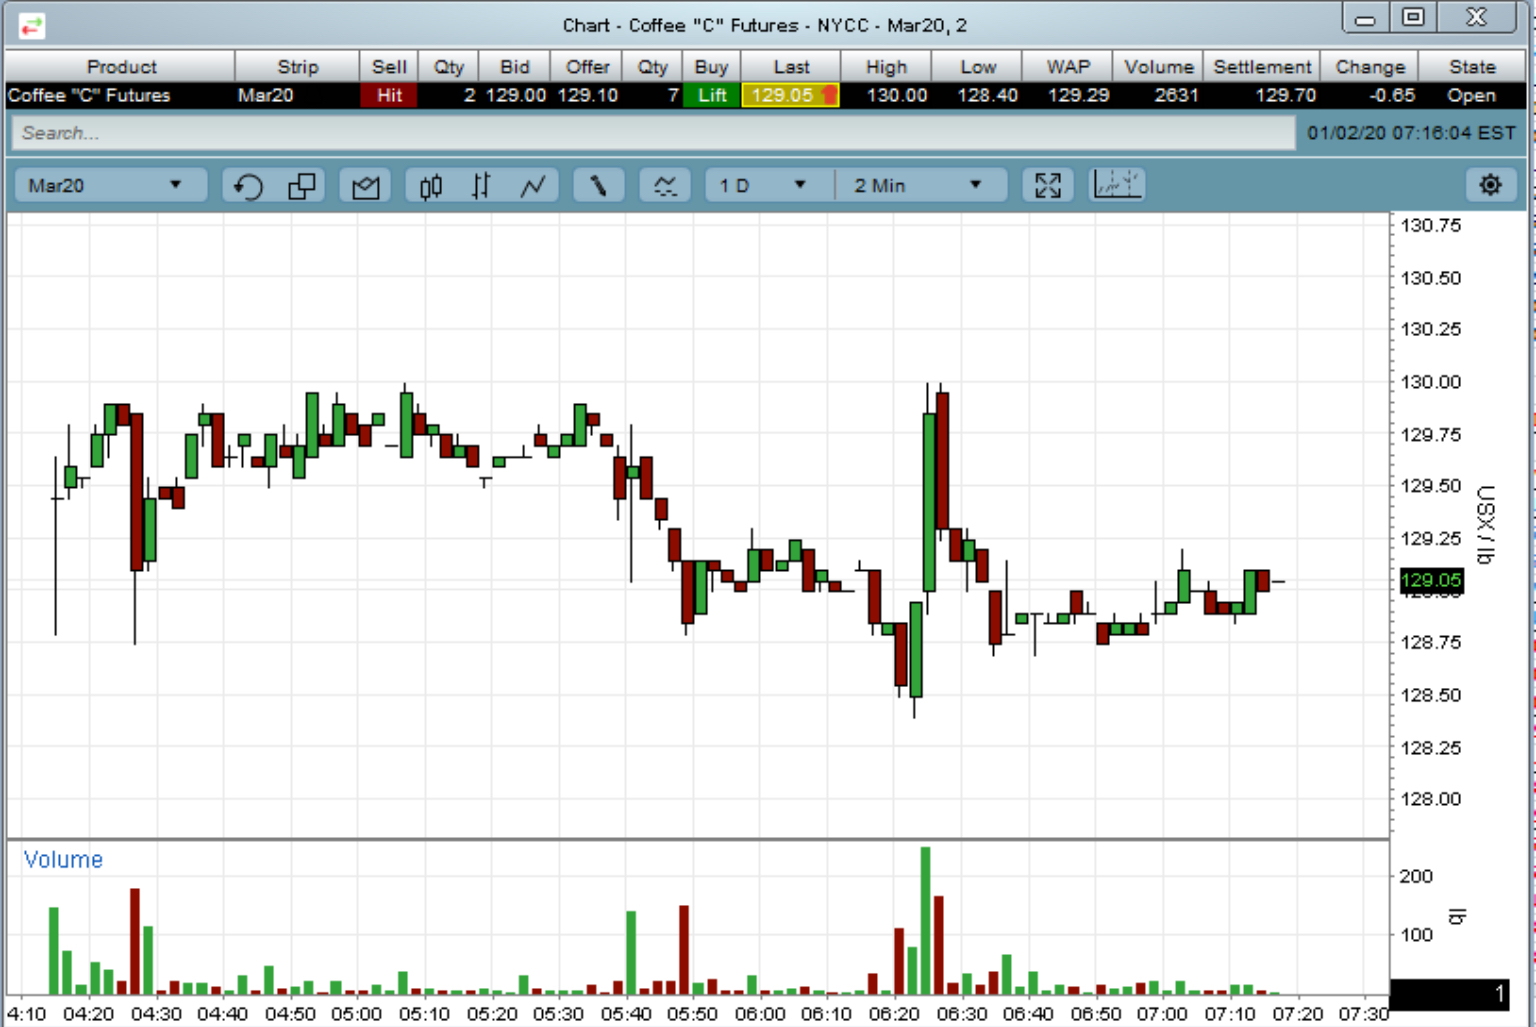Click the Open state cell
This screenshot has height=1027, width=1536.
tap(1471, 95)
